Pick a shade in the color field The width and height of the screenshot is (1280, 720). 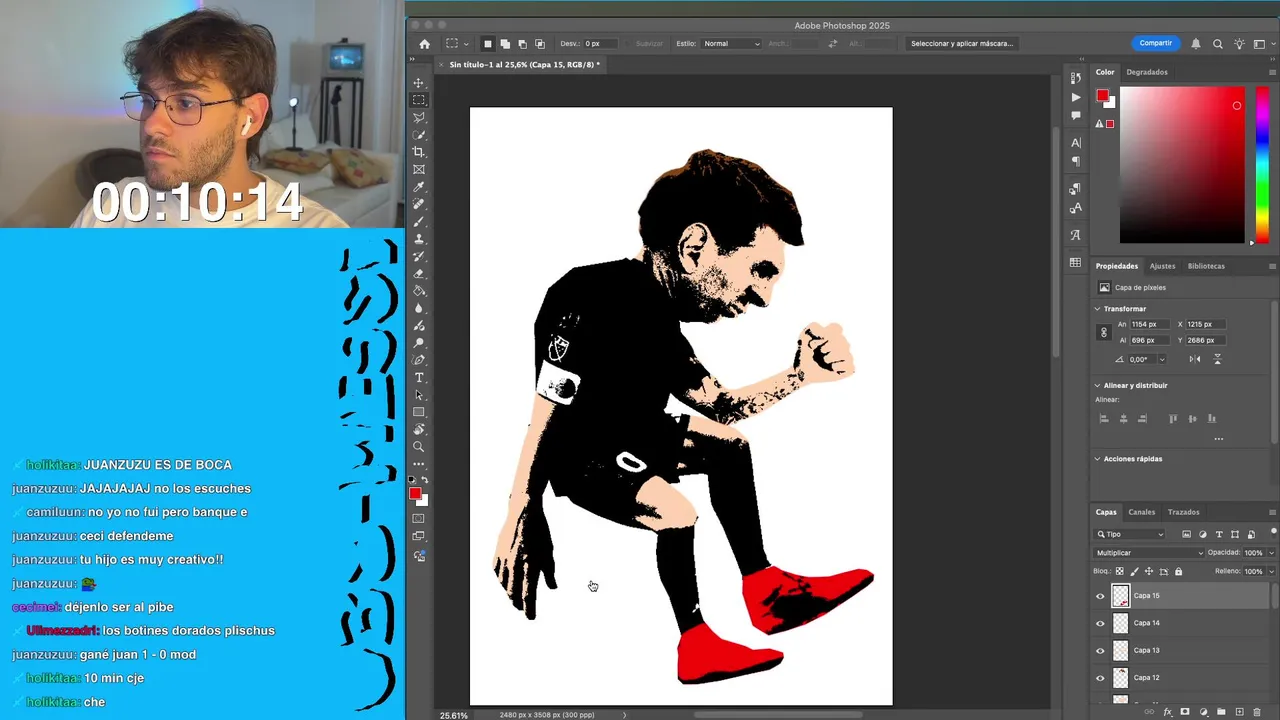1183,165
